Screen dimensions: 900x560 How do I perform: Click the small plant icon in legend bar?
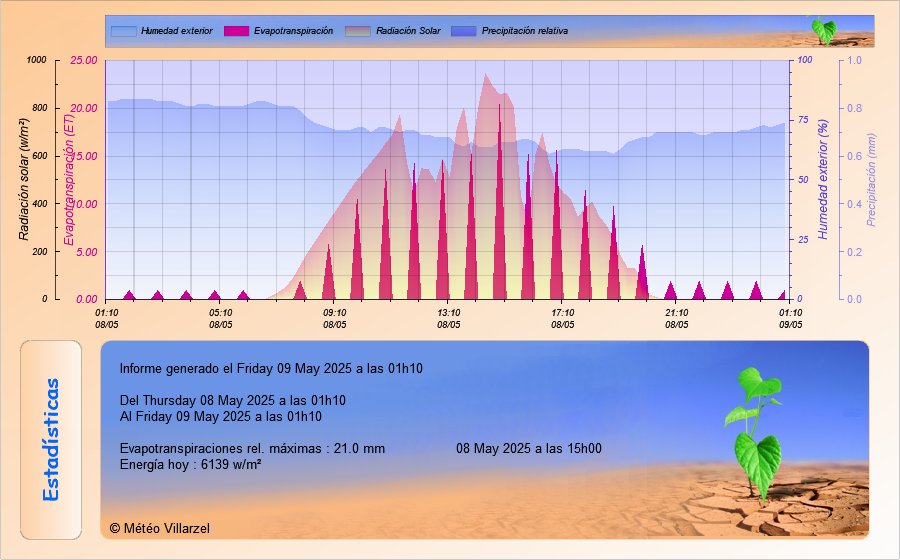coord(824,31)
